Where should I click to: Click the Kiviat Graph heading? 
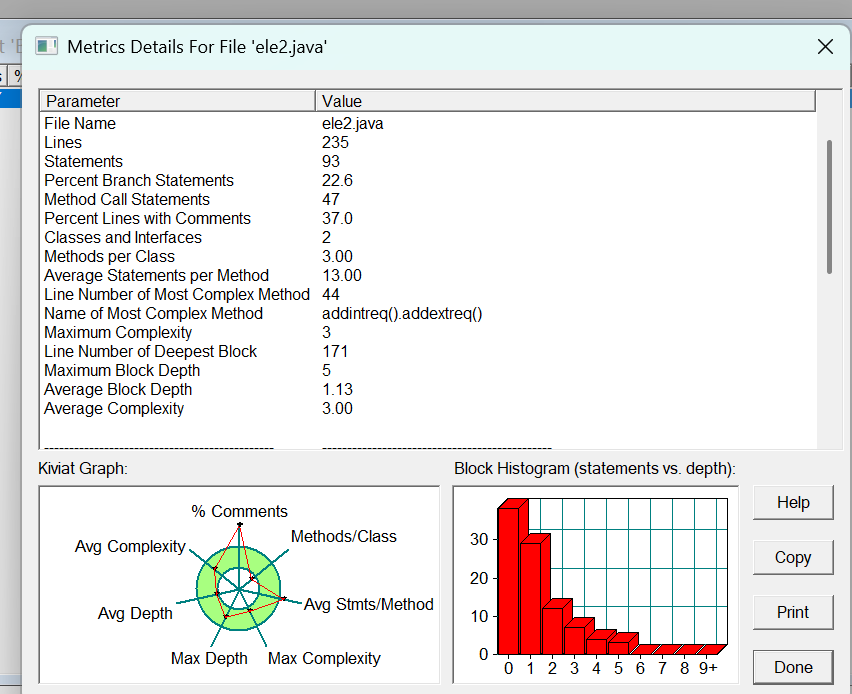[83, 468]
